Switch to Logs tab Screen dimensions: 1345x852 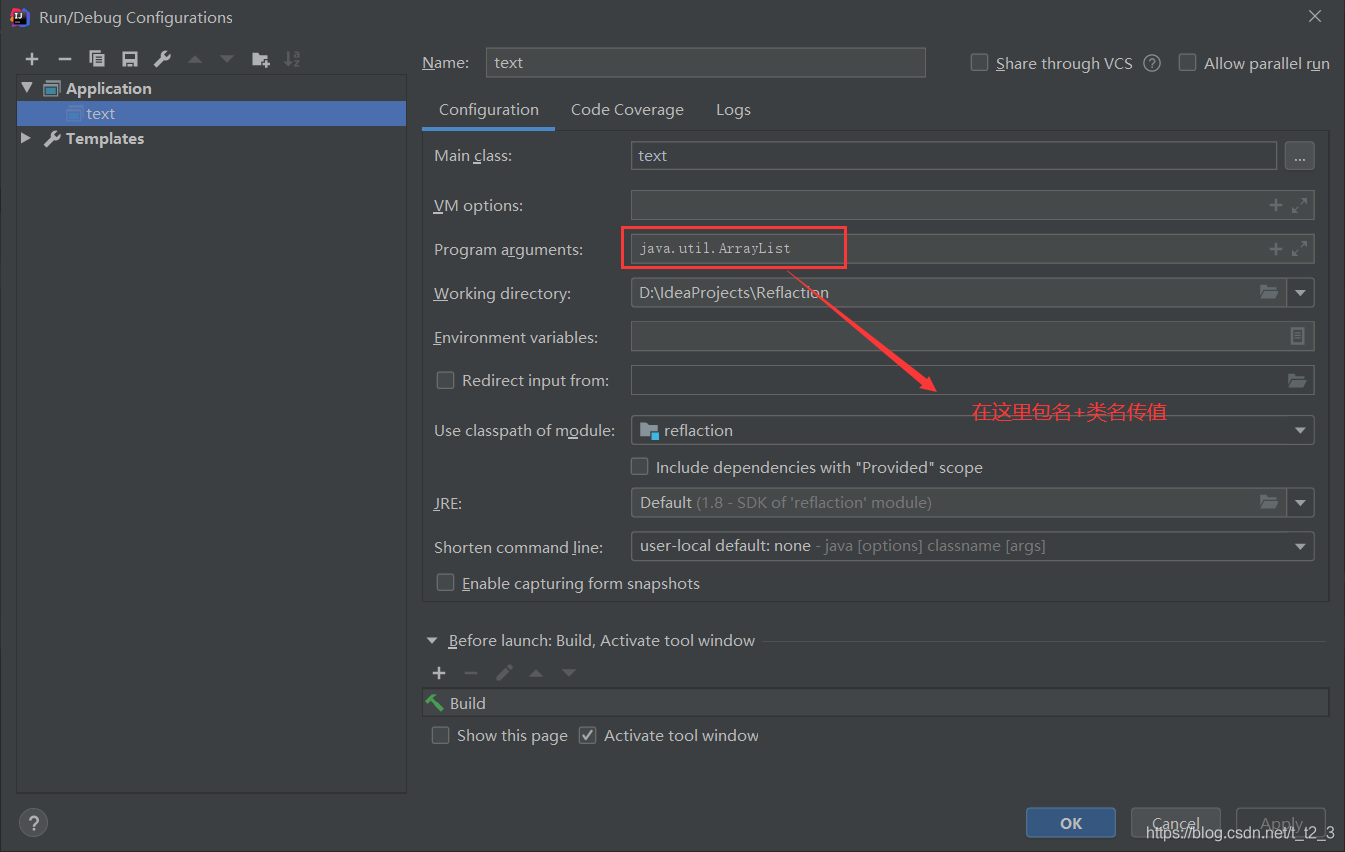733,110
